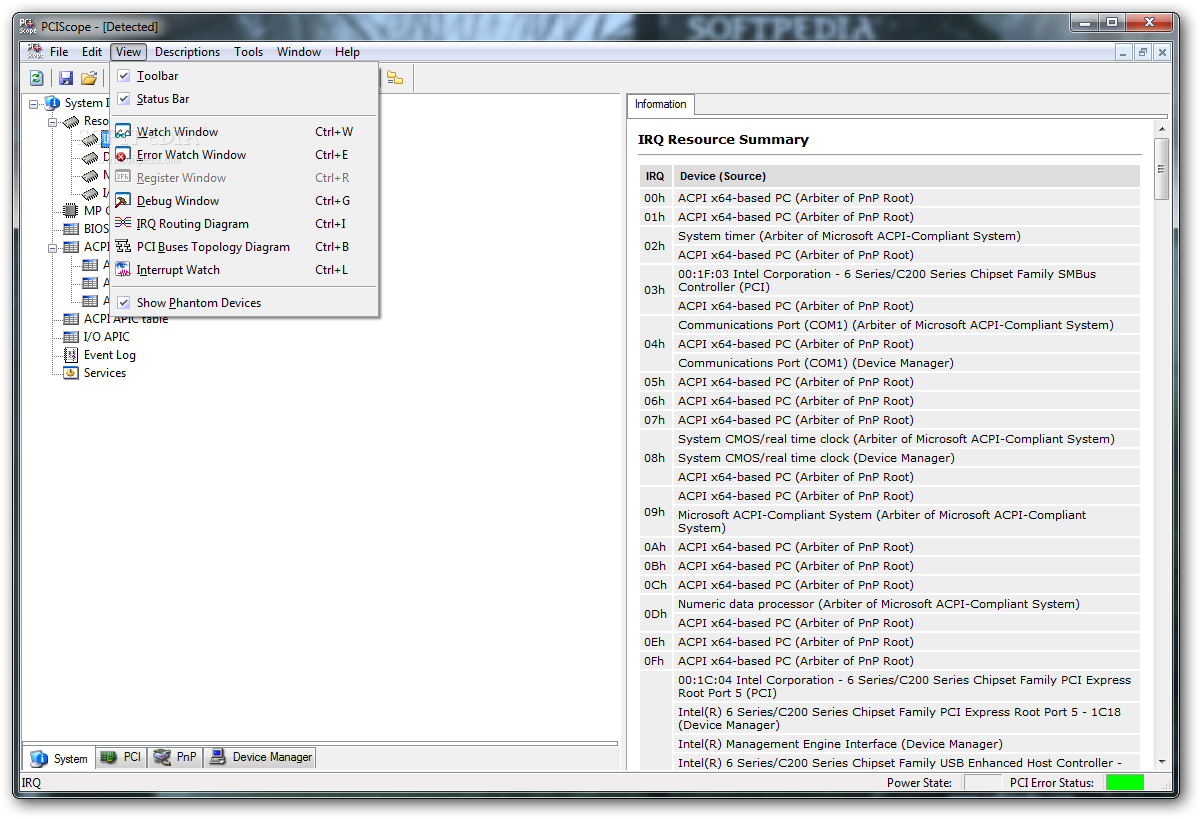Switch to the System bottom tab
The width and height of the screenshot is (1200, 819).
pos(60,758)
